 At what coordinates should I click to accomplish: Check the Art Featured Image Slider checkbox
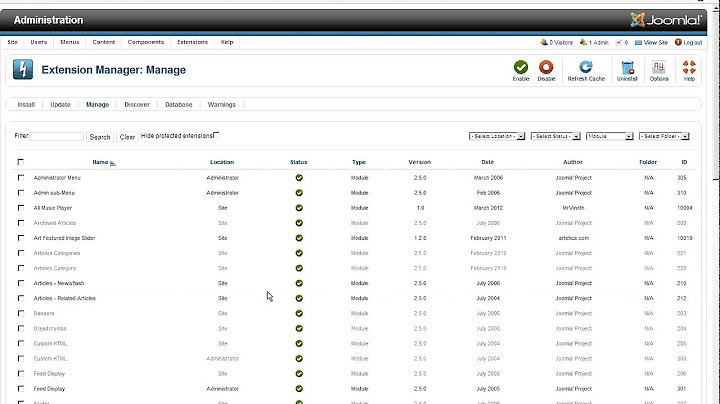coord(21,238)
